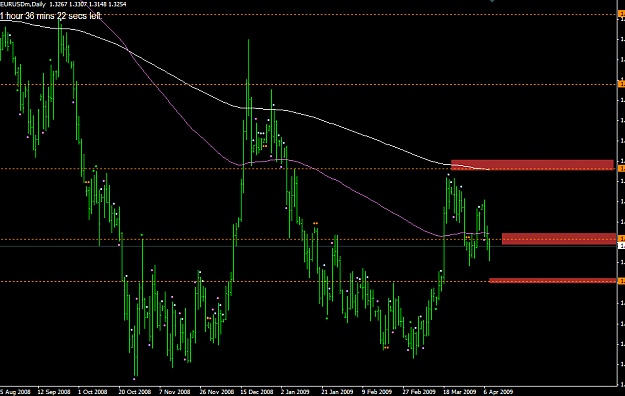Click the '18 Mar 2009' date label
625x396 pixels.
(x=459, y=392)
